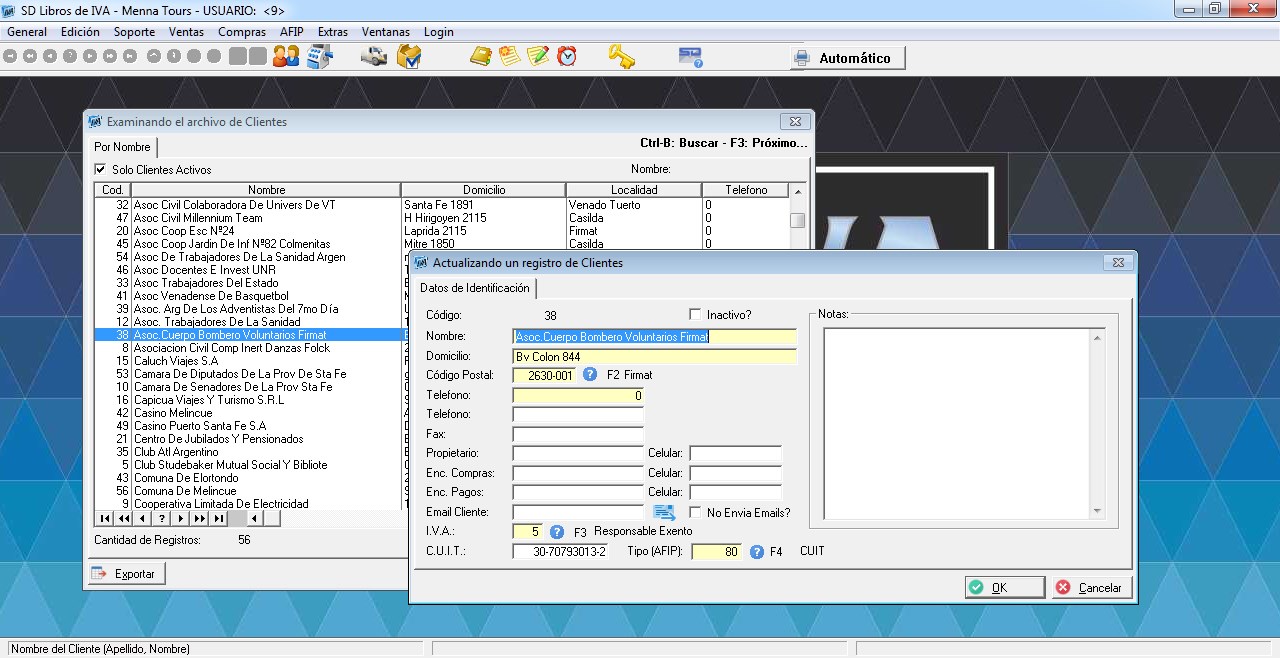Jump to the last record navigation button
The width and height of the screenshot is (1280, 658).
(218, 519)
